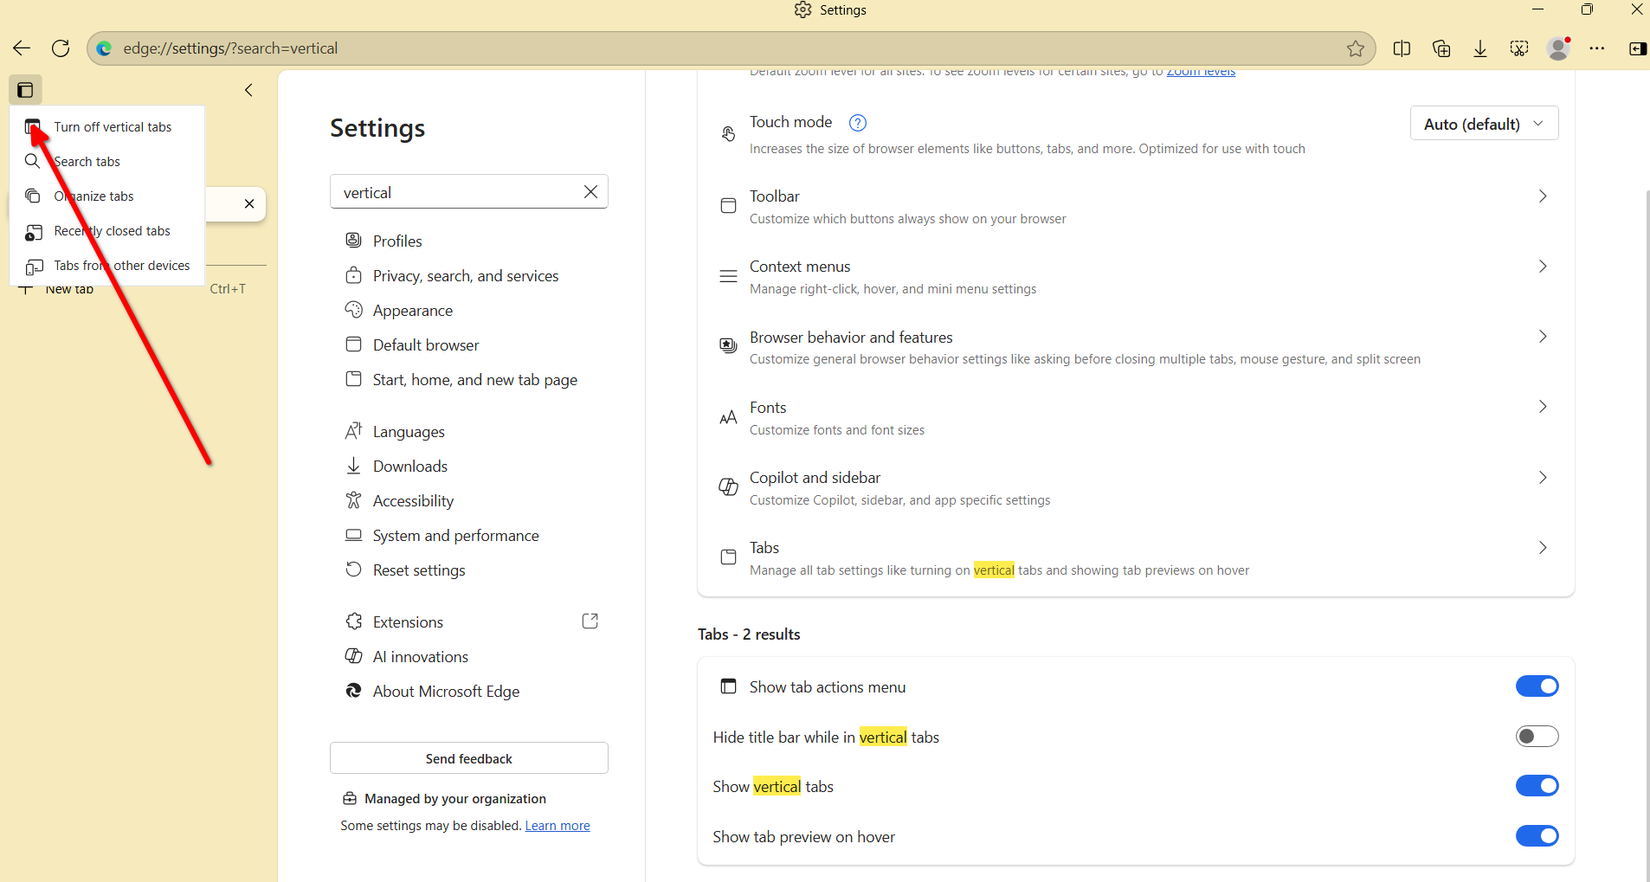
Task: Toggle Show tab actions menu switch
Action: click(x=1537, y=686)
